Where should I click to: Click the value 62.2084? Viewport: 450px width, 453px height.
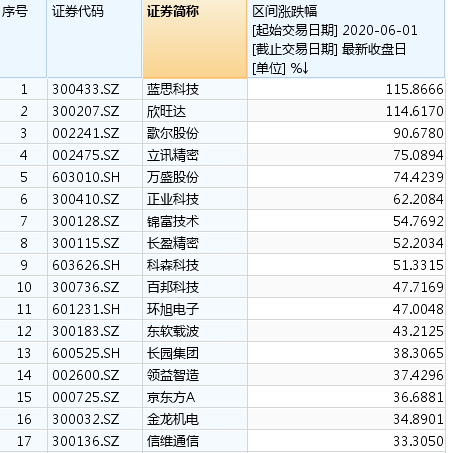click(418, 199)
